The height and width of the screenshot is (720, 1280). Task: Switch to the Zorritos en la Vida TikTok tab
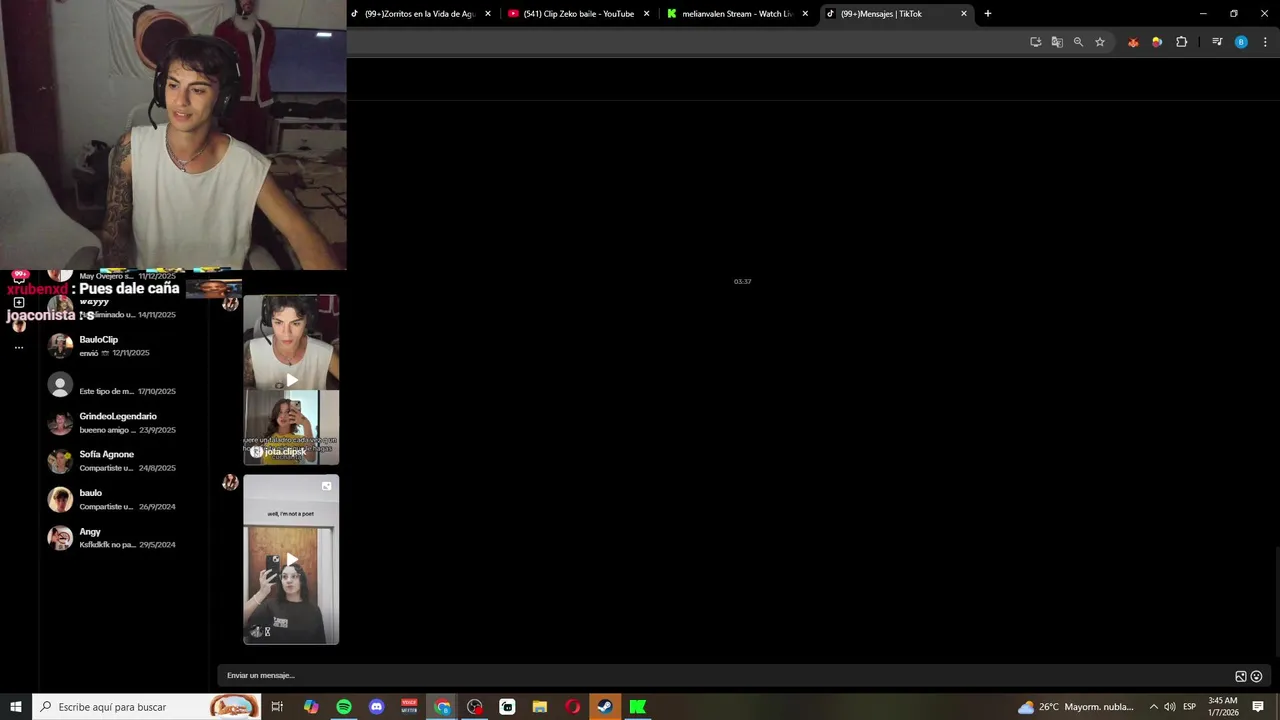[x=420, y=14]
